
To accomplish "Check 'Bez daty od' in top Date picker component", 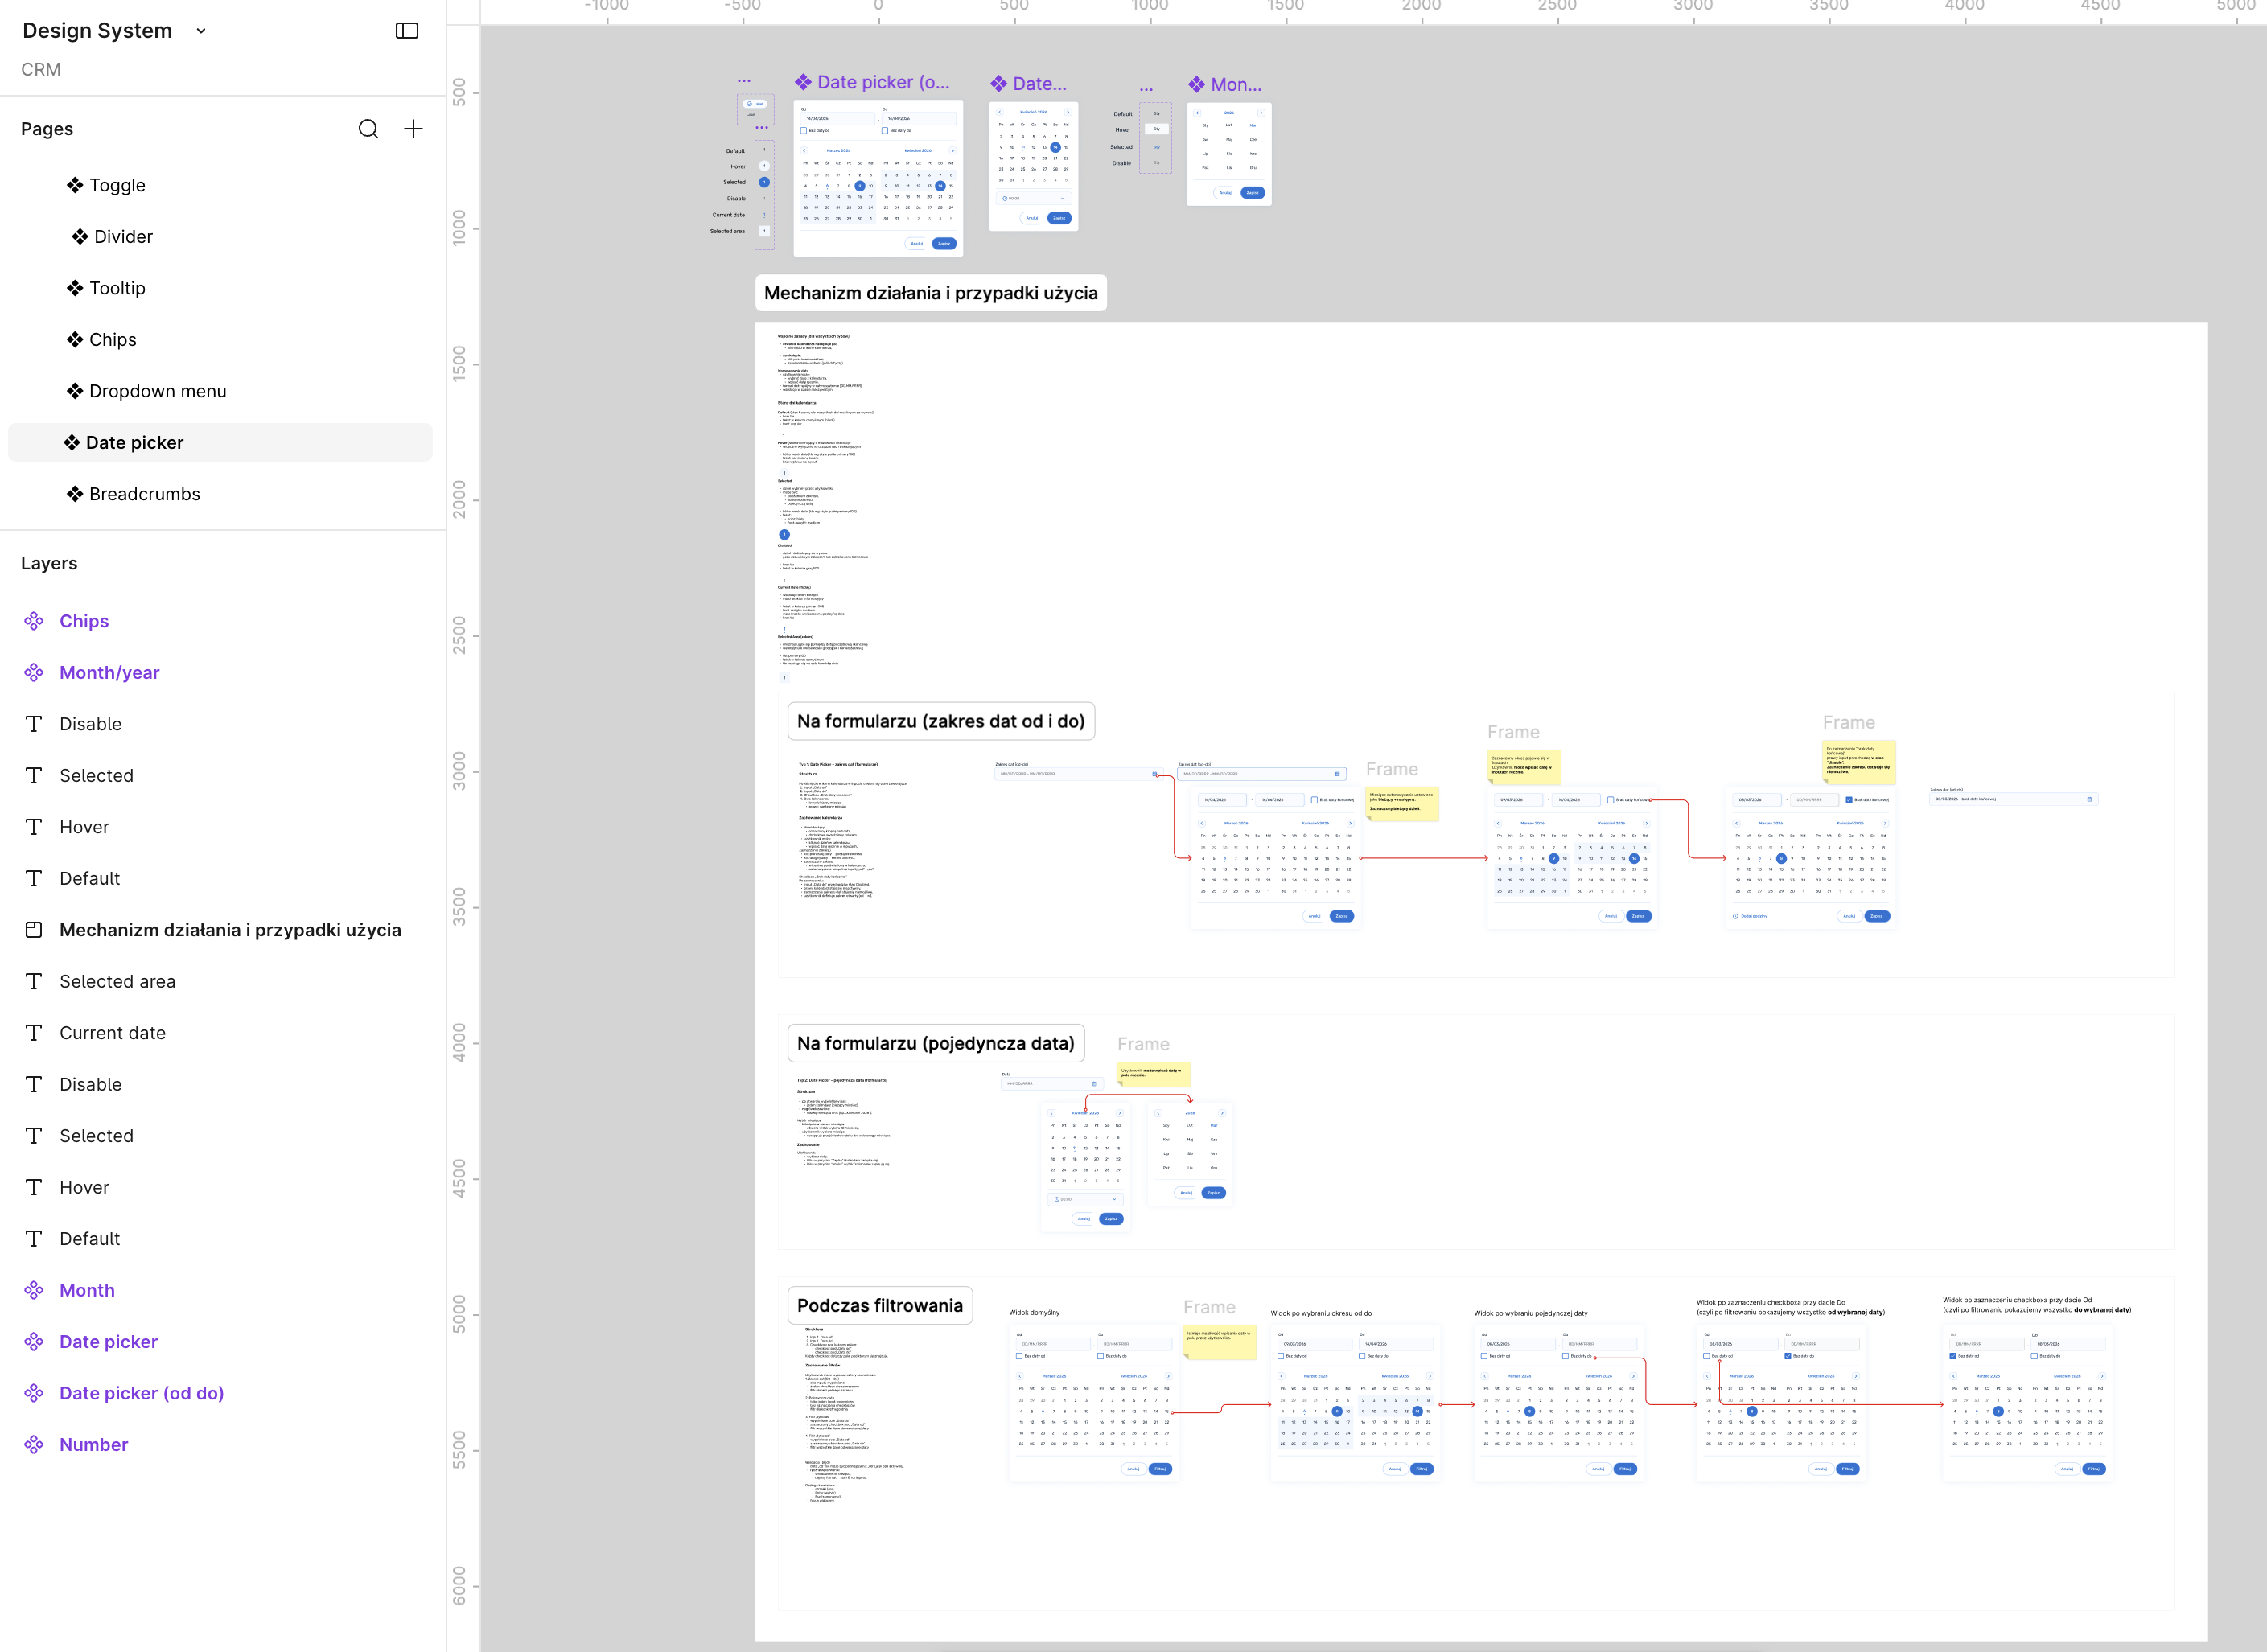I will (x=803, y=130).
